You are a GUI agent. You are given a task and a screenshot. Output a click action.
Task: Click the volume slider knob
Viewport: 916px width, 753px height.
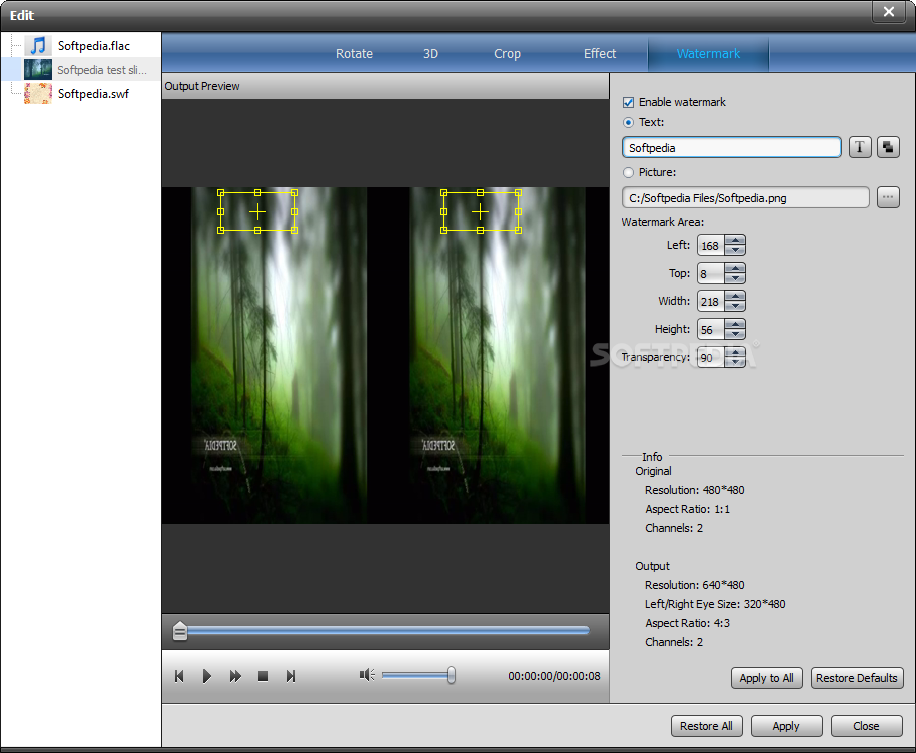[451, 675]
